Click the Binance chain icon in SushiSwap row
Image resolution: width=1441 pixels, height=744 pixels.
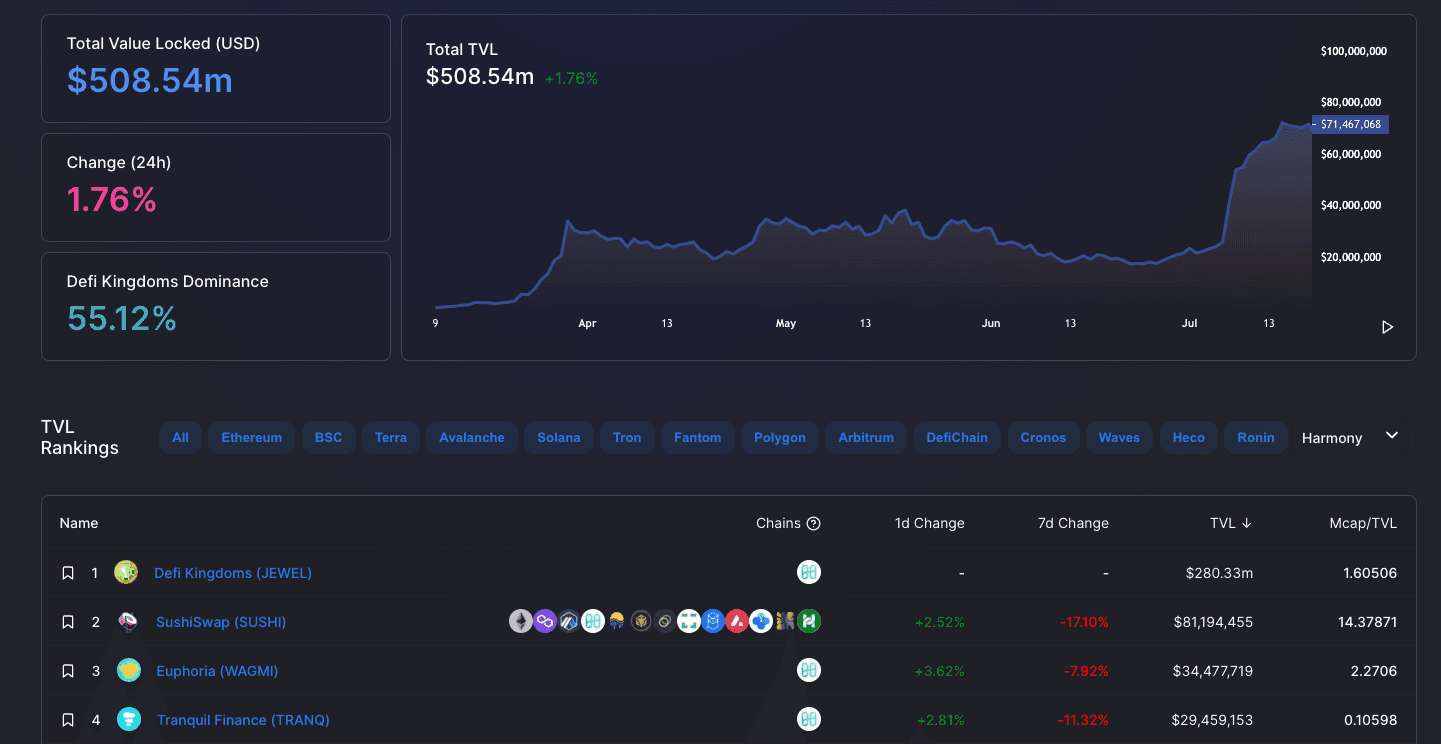pyautogui.click(x=641, y=622)
